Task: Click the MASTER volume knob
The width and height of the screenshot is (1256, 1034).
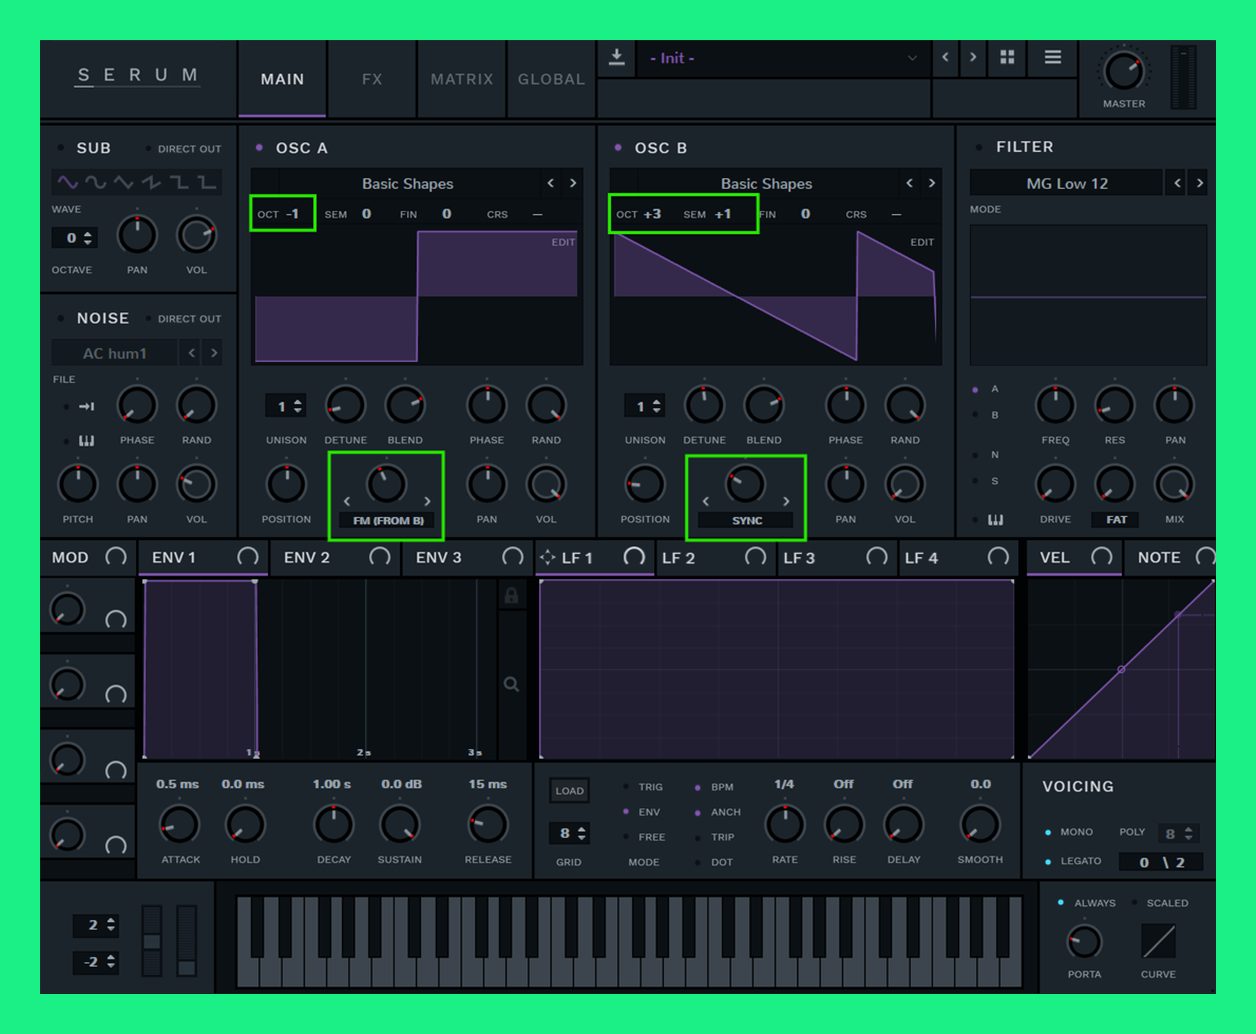Action: [x=1123, y=73]
